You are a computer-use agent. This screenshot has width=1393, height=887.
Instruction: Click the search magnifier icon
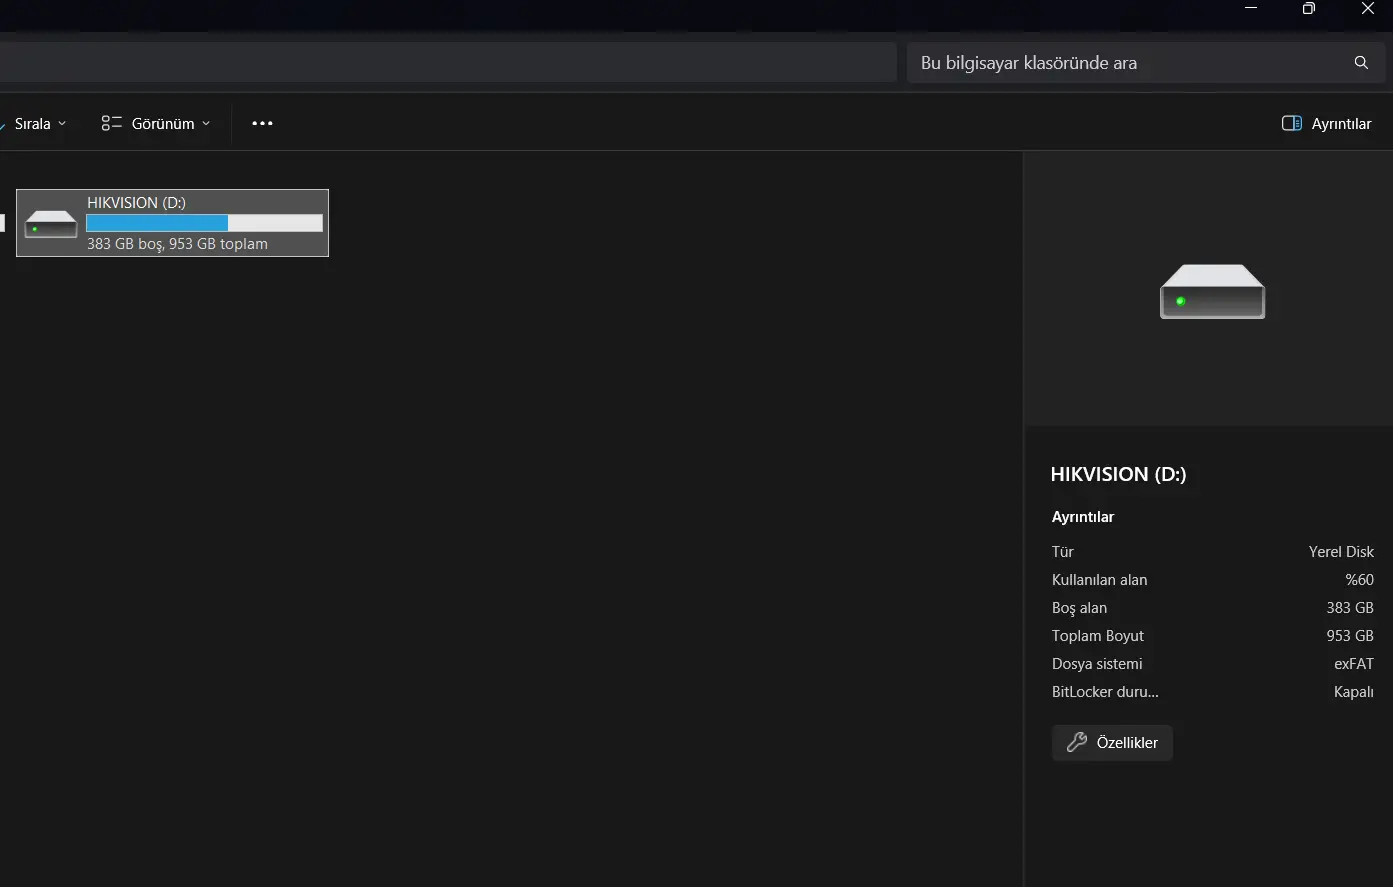(x=1361, y=62)
